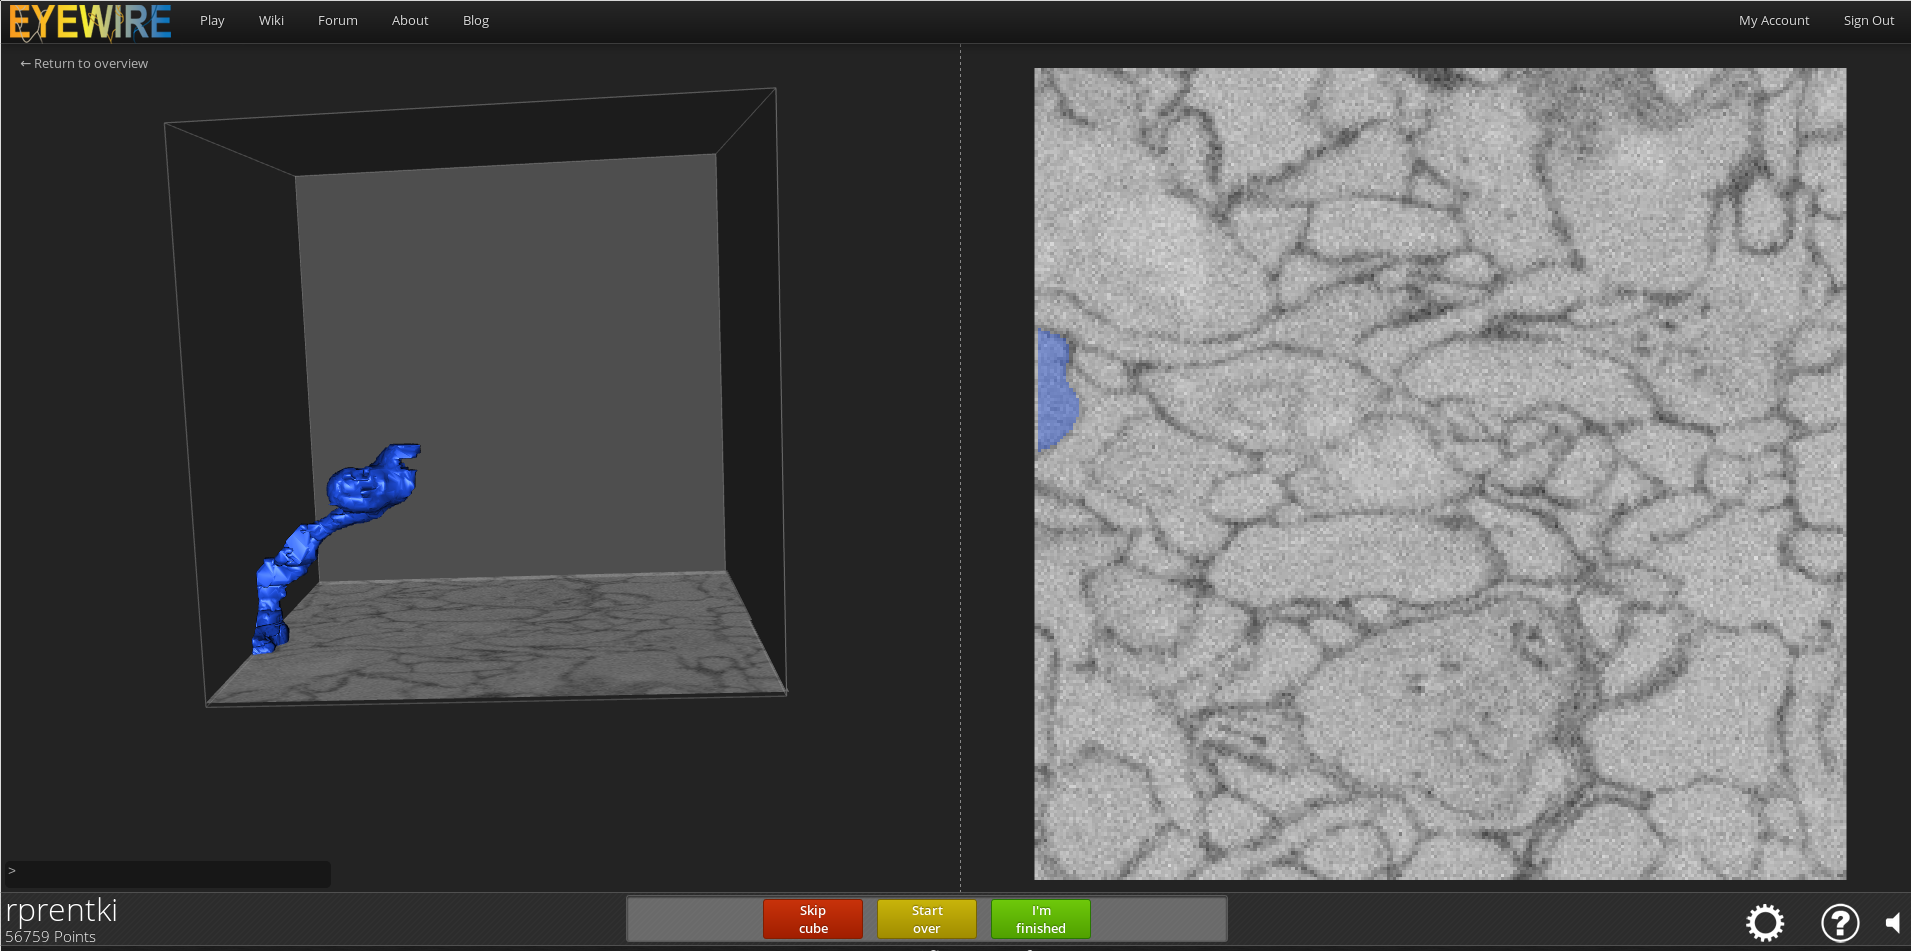Click the EyeWire logo
The height and width of the screenshot is (951, 1911).
pyautogui.click(x=90, y=21)
